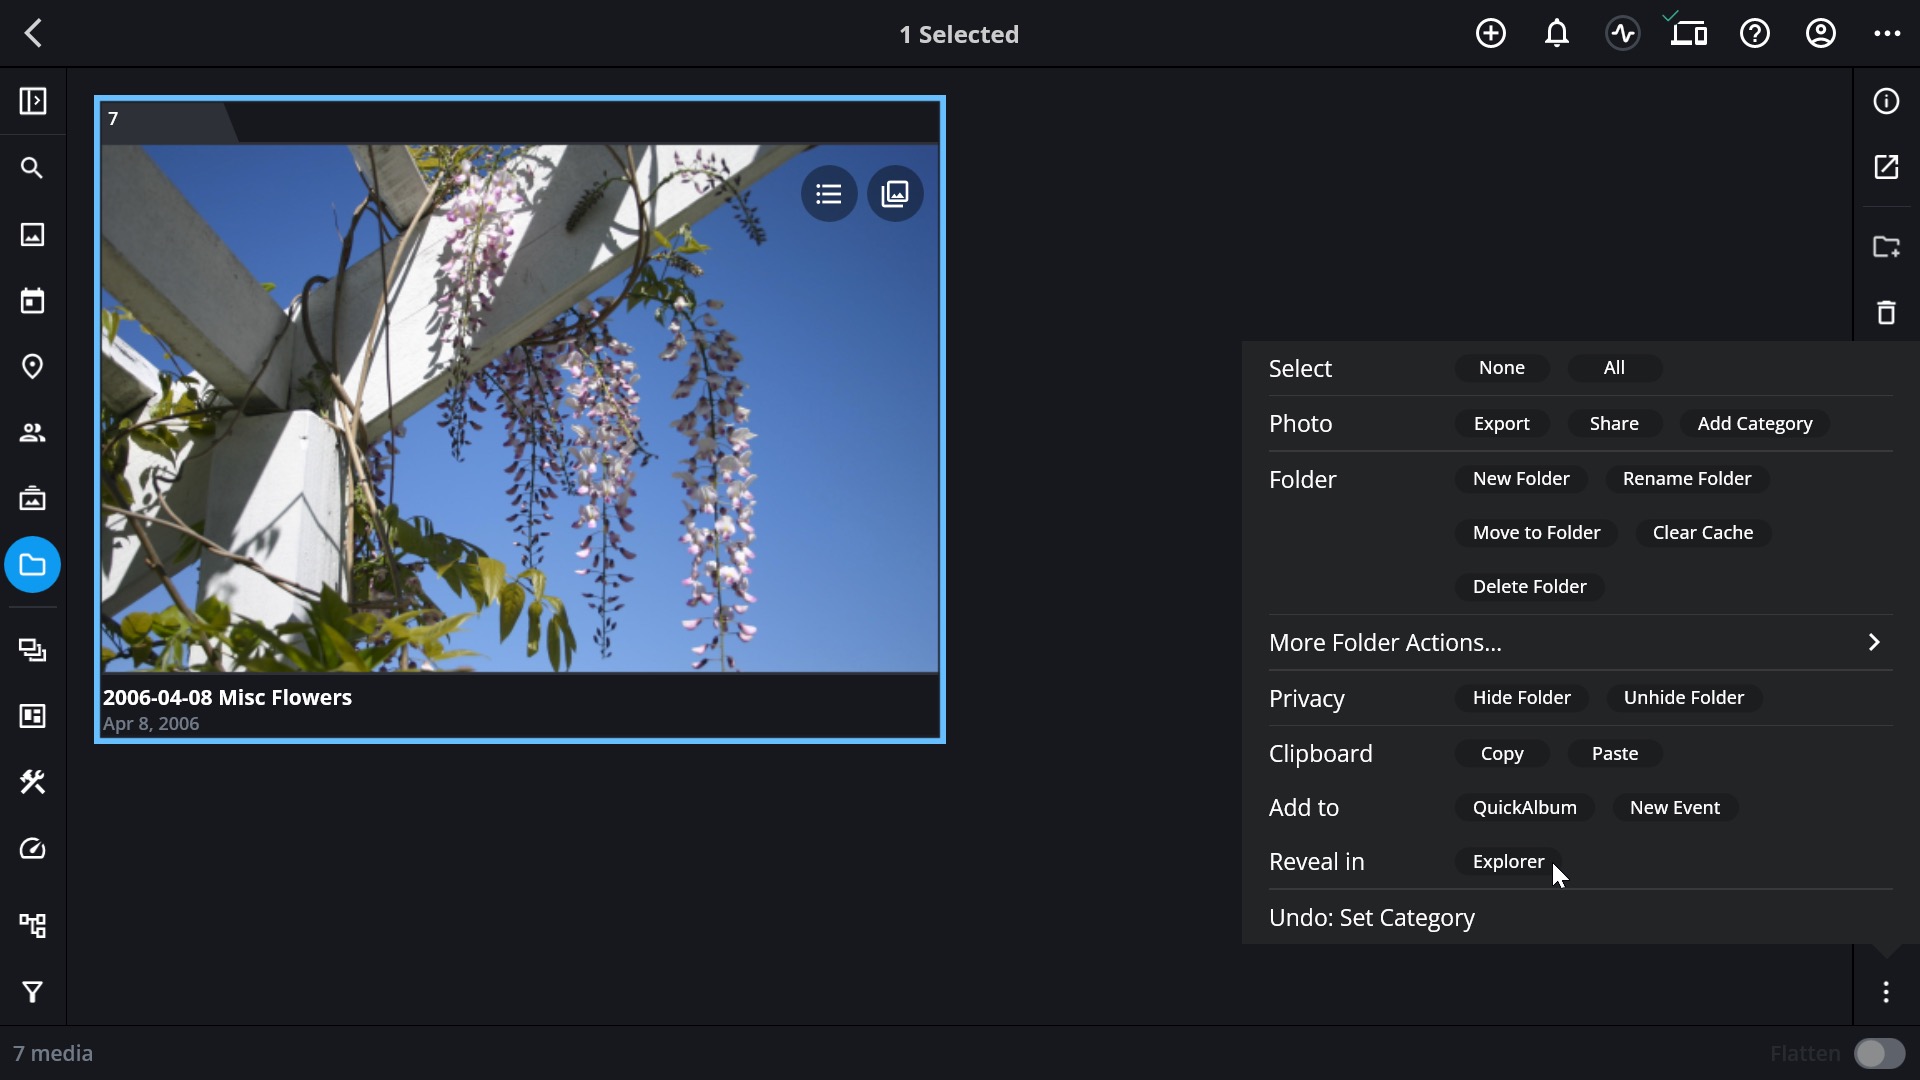Select All in the Select row

pos(1614,368)
